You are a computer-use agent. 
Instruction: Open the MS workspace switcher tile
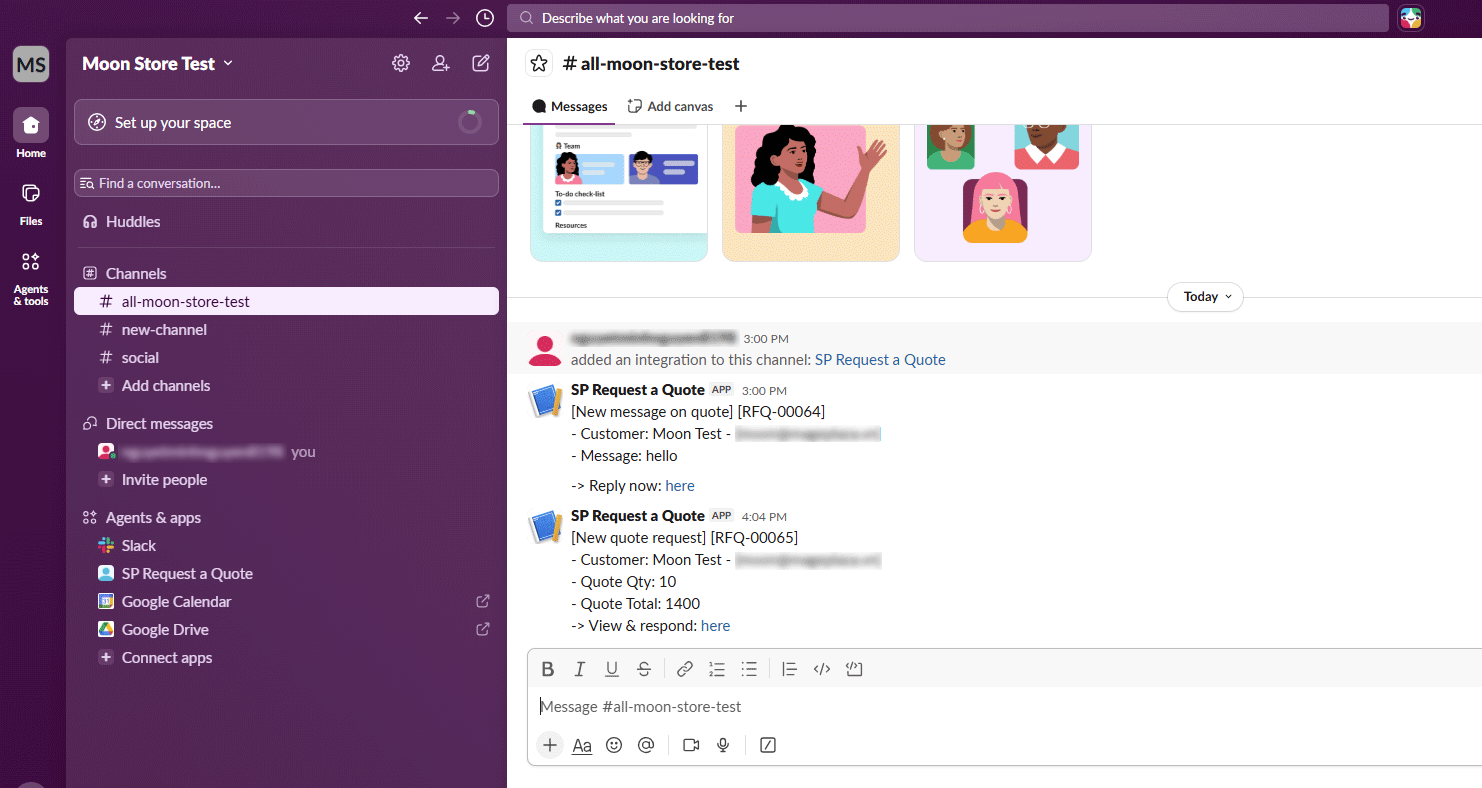pyautogui.click(x=31, y=65)
